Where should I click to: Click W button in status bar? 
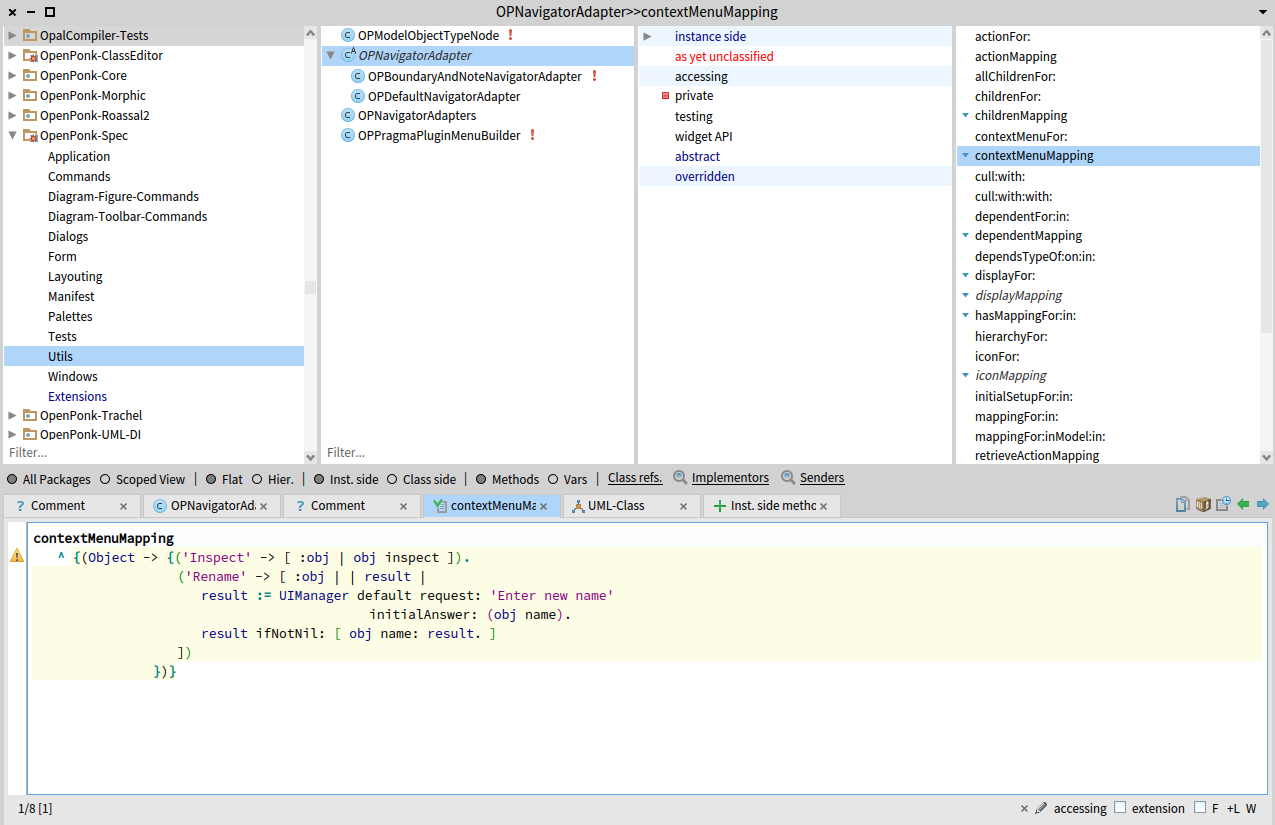point(1251,808)
